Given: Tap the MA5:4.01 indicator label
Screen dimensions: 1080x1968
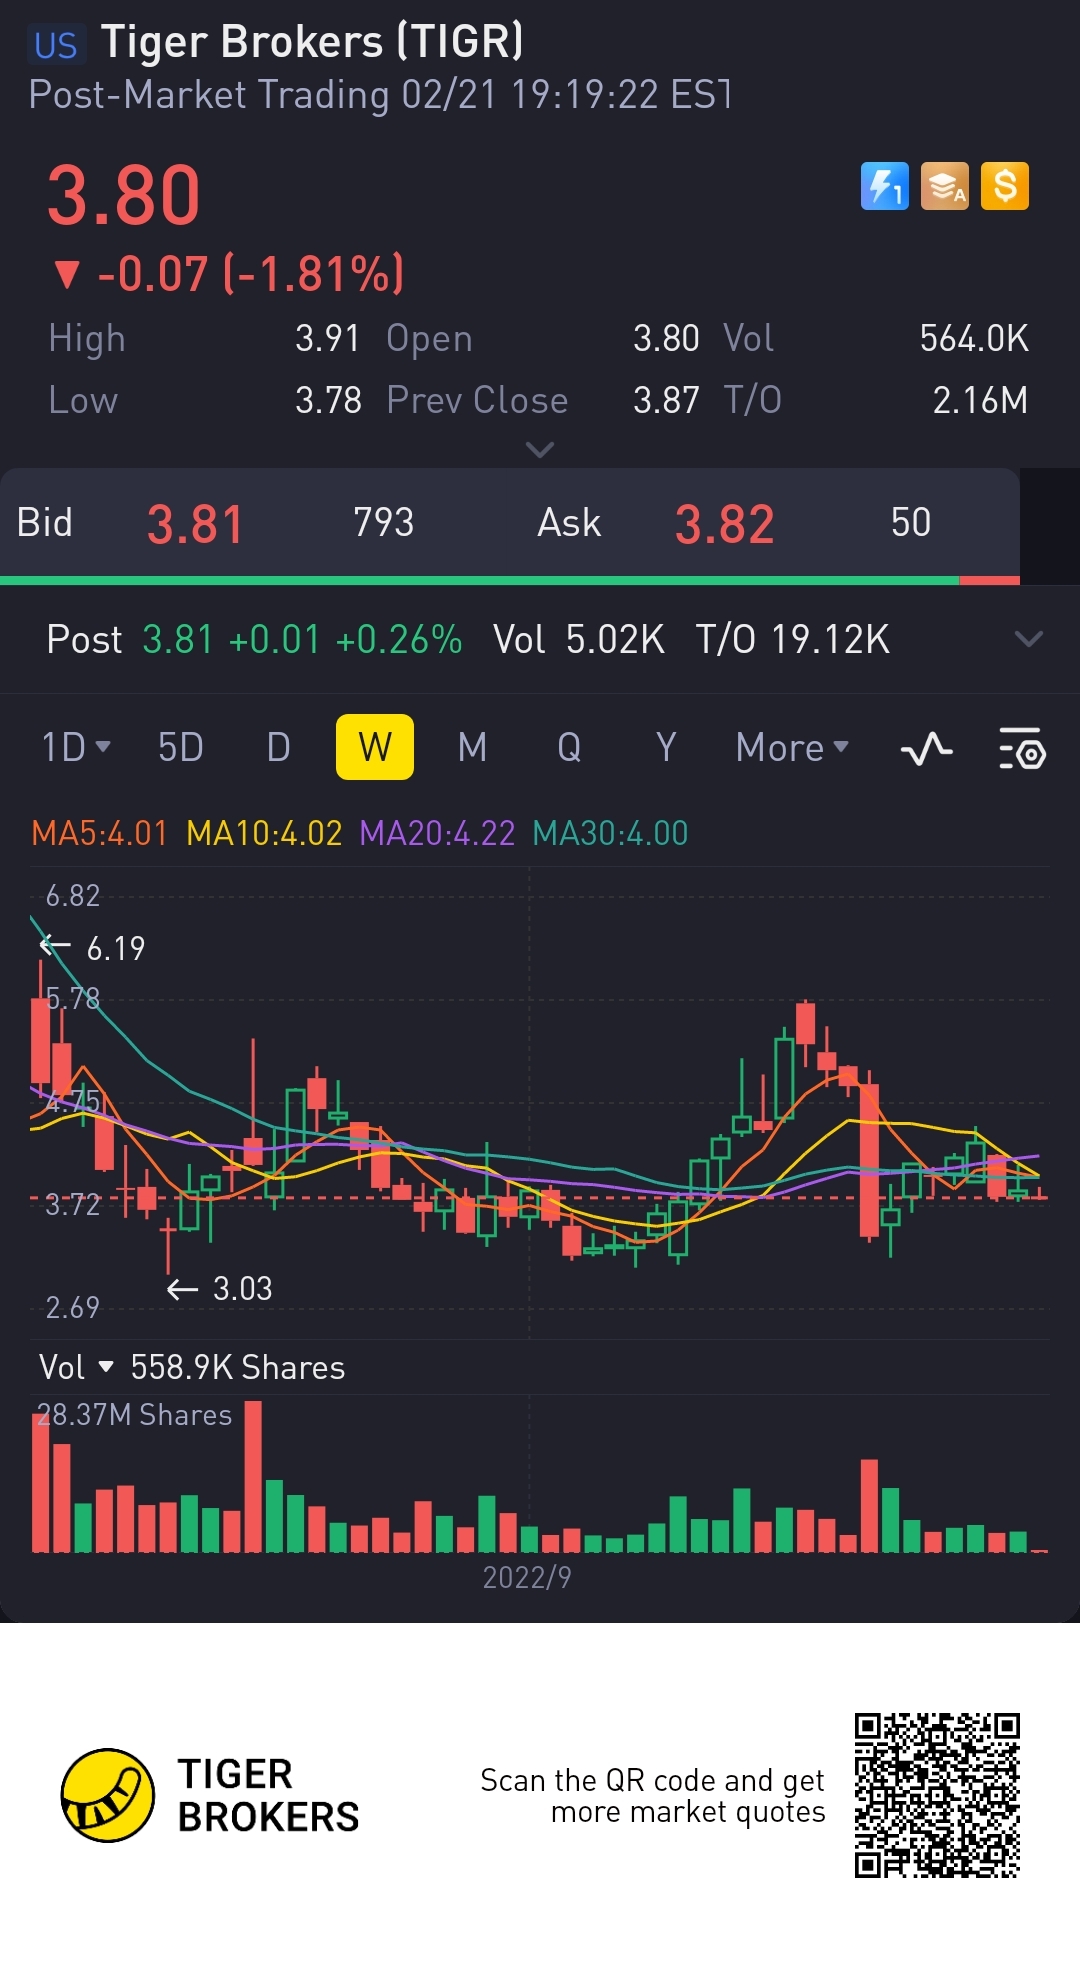Looking at the screenshot, I should pos(99,833).
